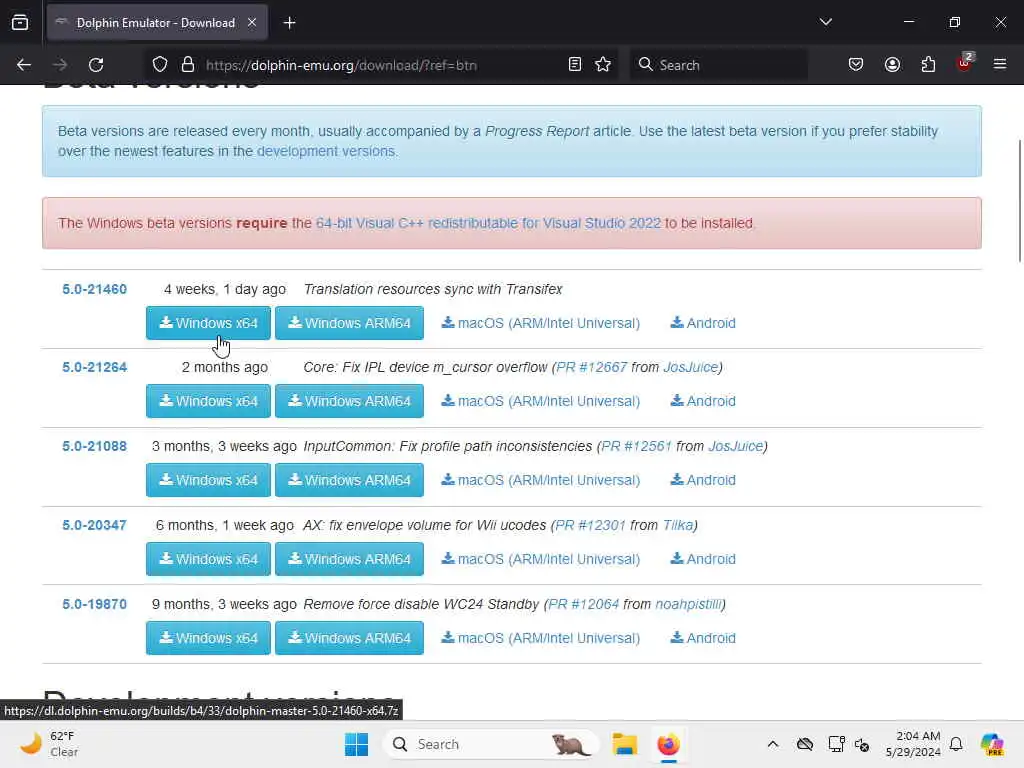Show hidden system tray icons
The width and height of the screenshot is (1024, 768).
pos(773,744)
